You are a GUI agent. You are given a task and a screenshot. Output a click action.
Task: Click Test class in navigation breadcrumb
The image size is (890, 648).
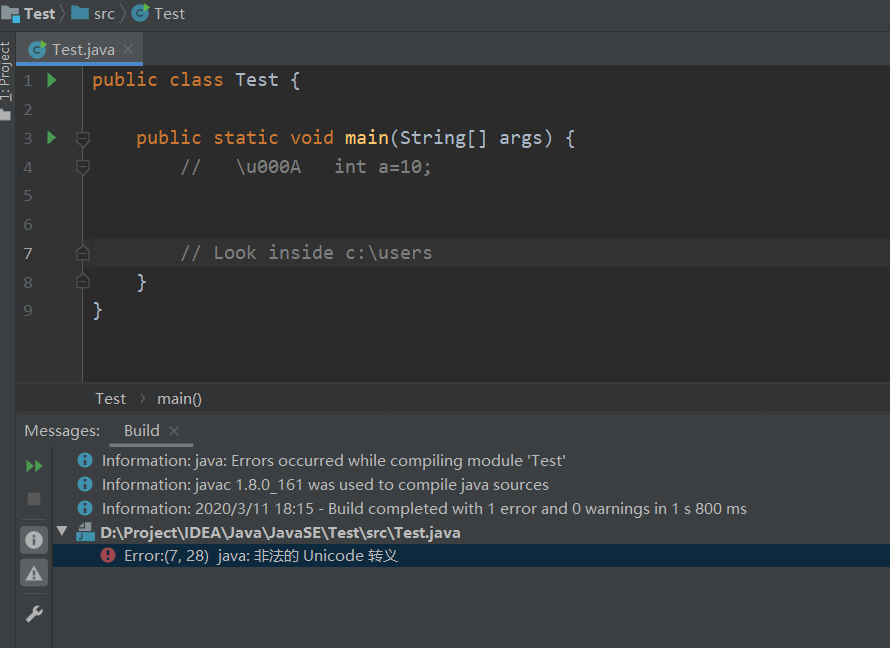click(x=169, y=14)
